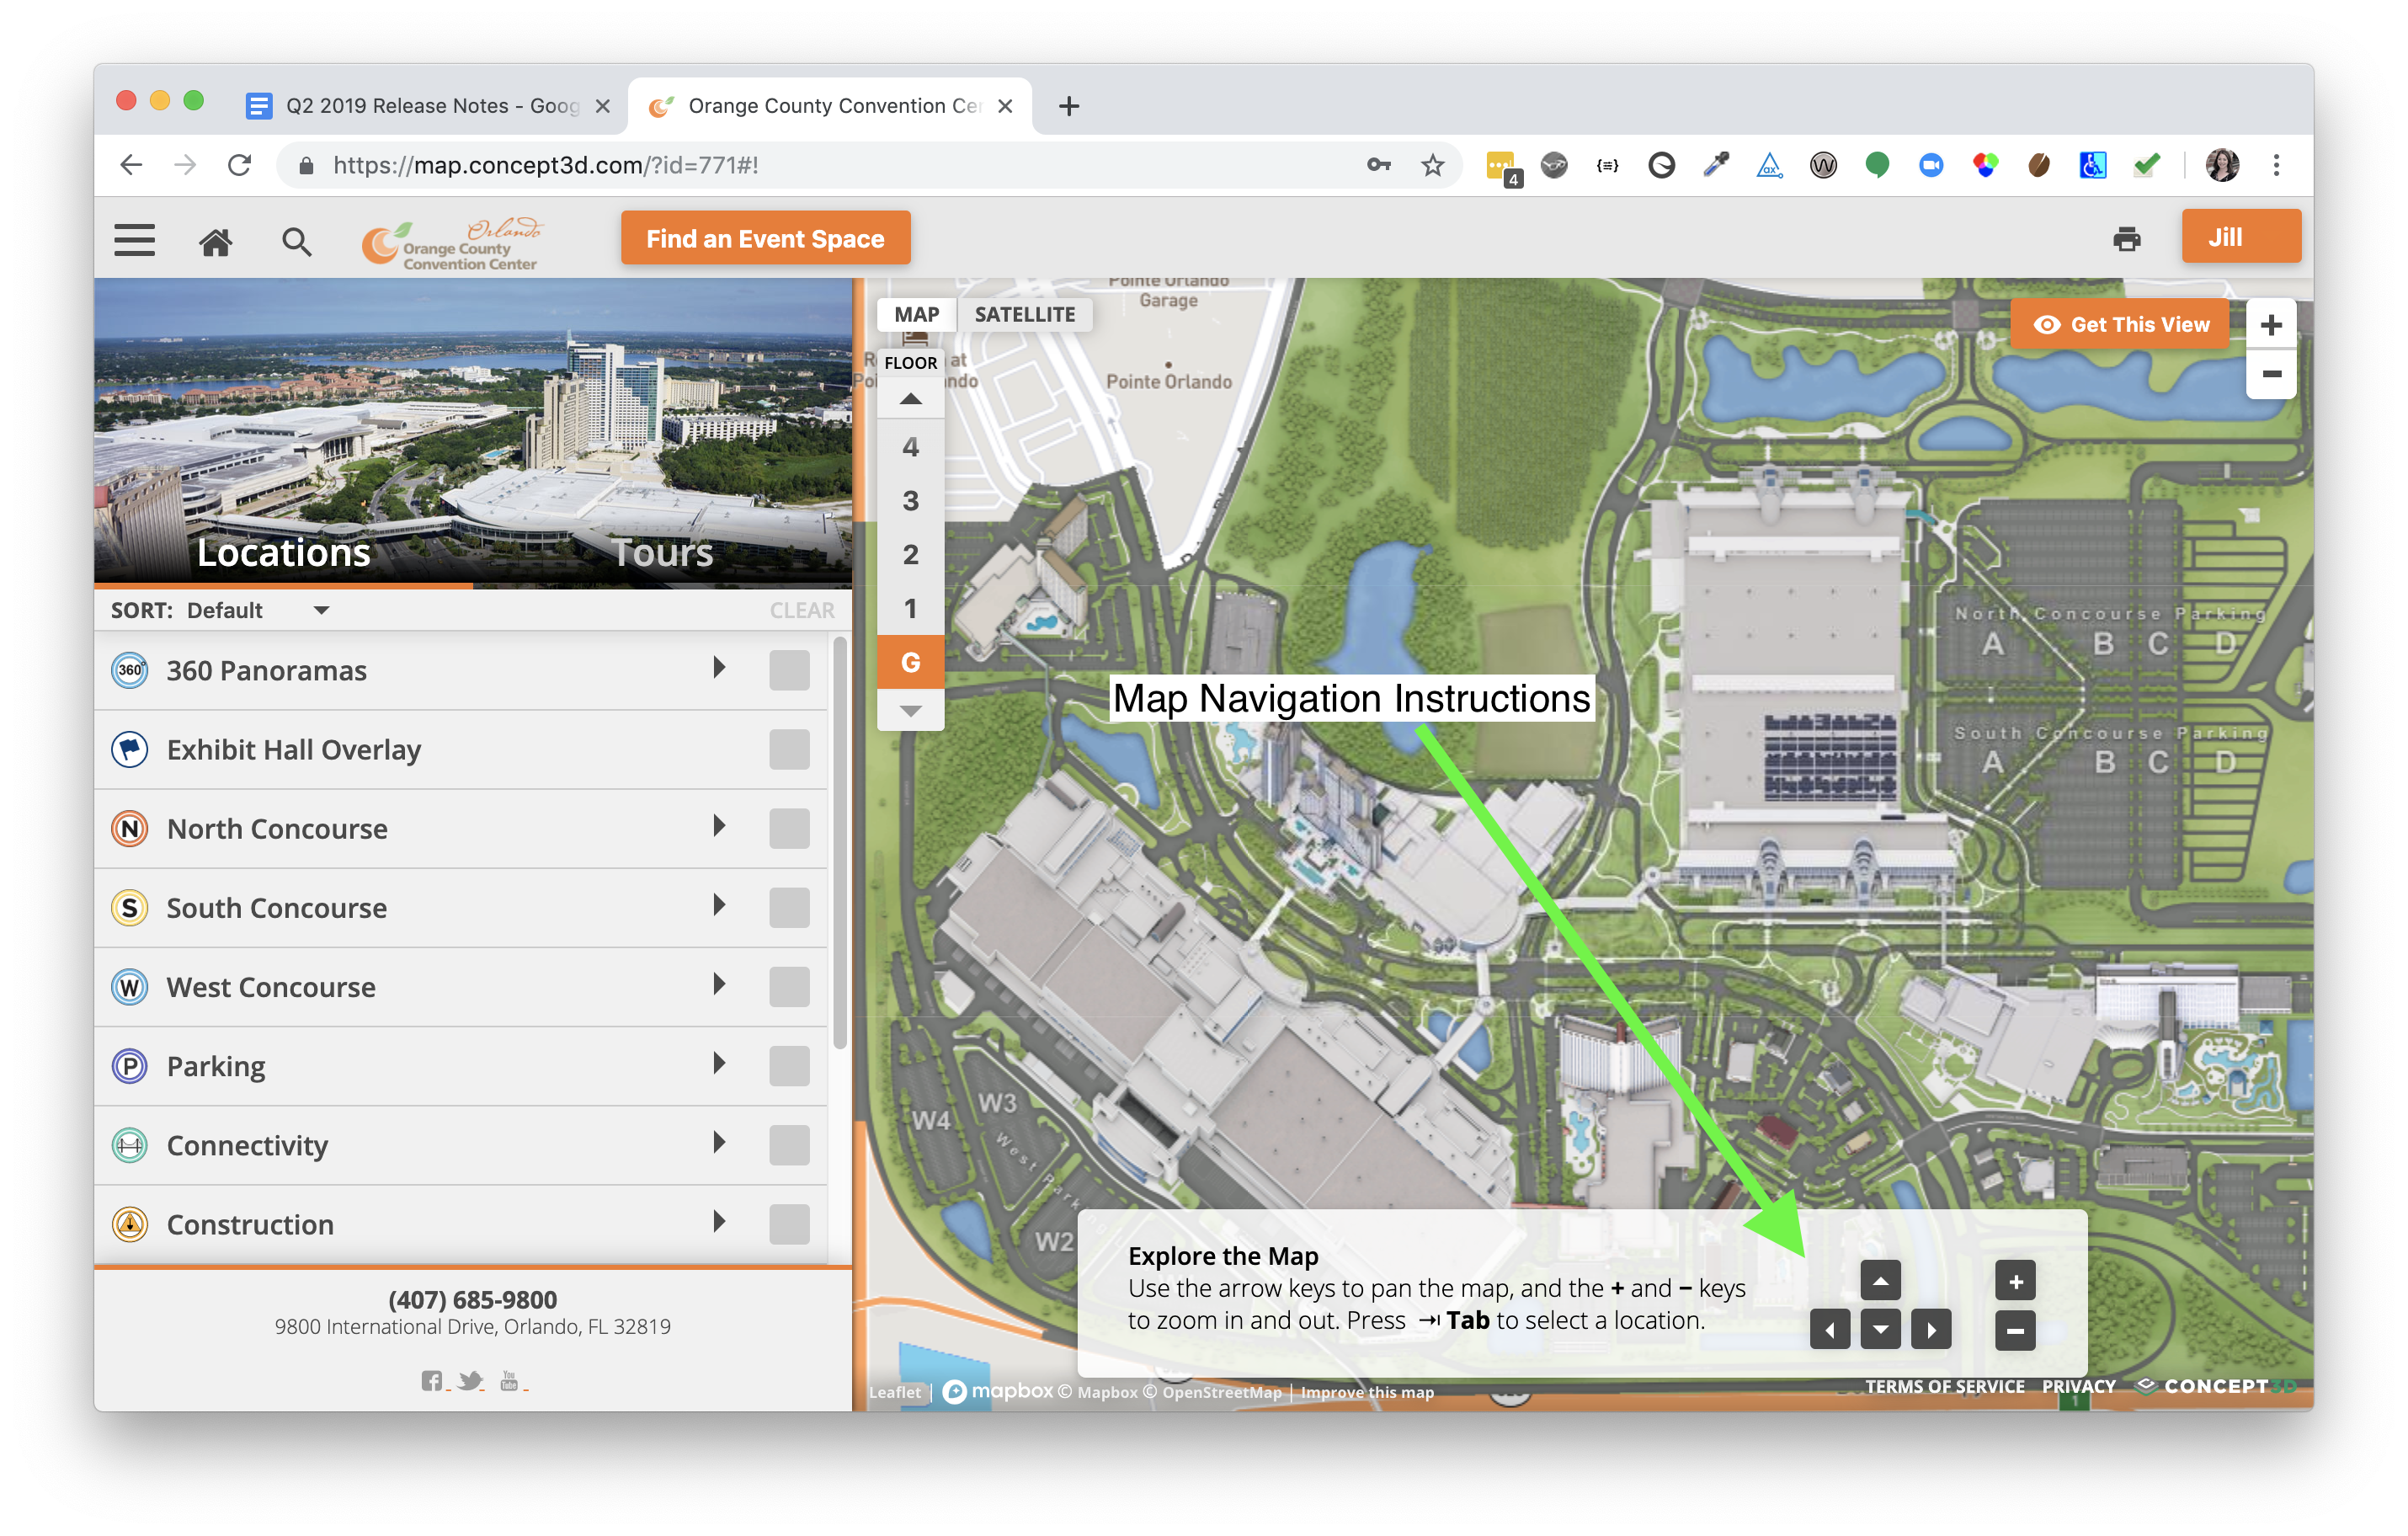Expand the South Concourse category arrow
The height and width of the screenshot is (1536, 2408).
pyautogui.click(x=719, y=905)
